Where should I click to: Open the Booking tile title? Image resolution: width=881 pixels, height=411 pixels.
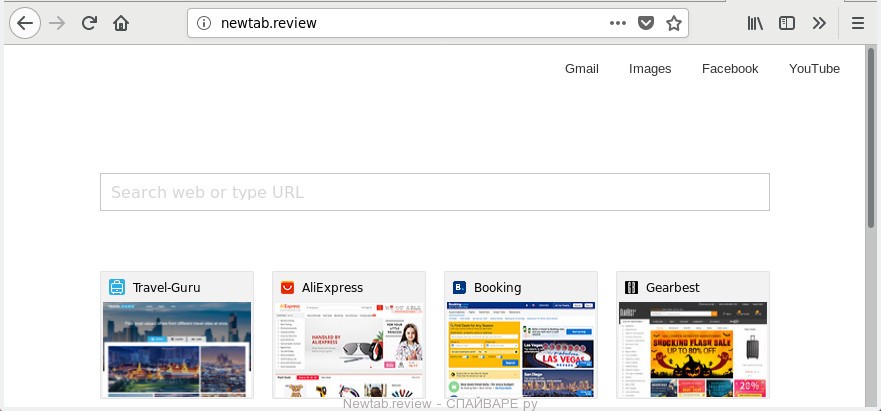pos(497,287)
